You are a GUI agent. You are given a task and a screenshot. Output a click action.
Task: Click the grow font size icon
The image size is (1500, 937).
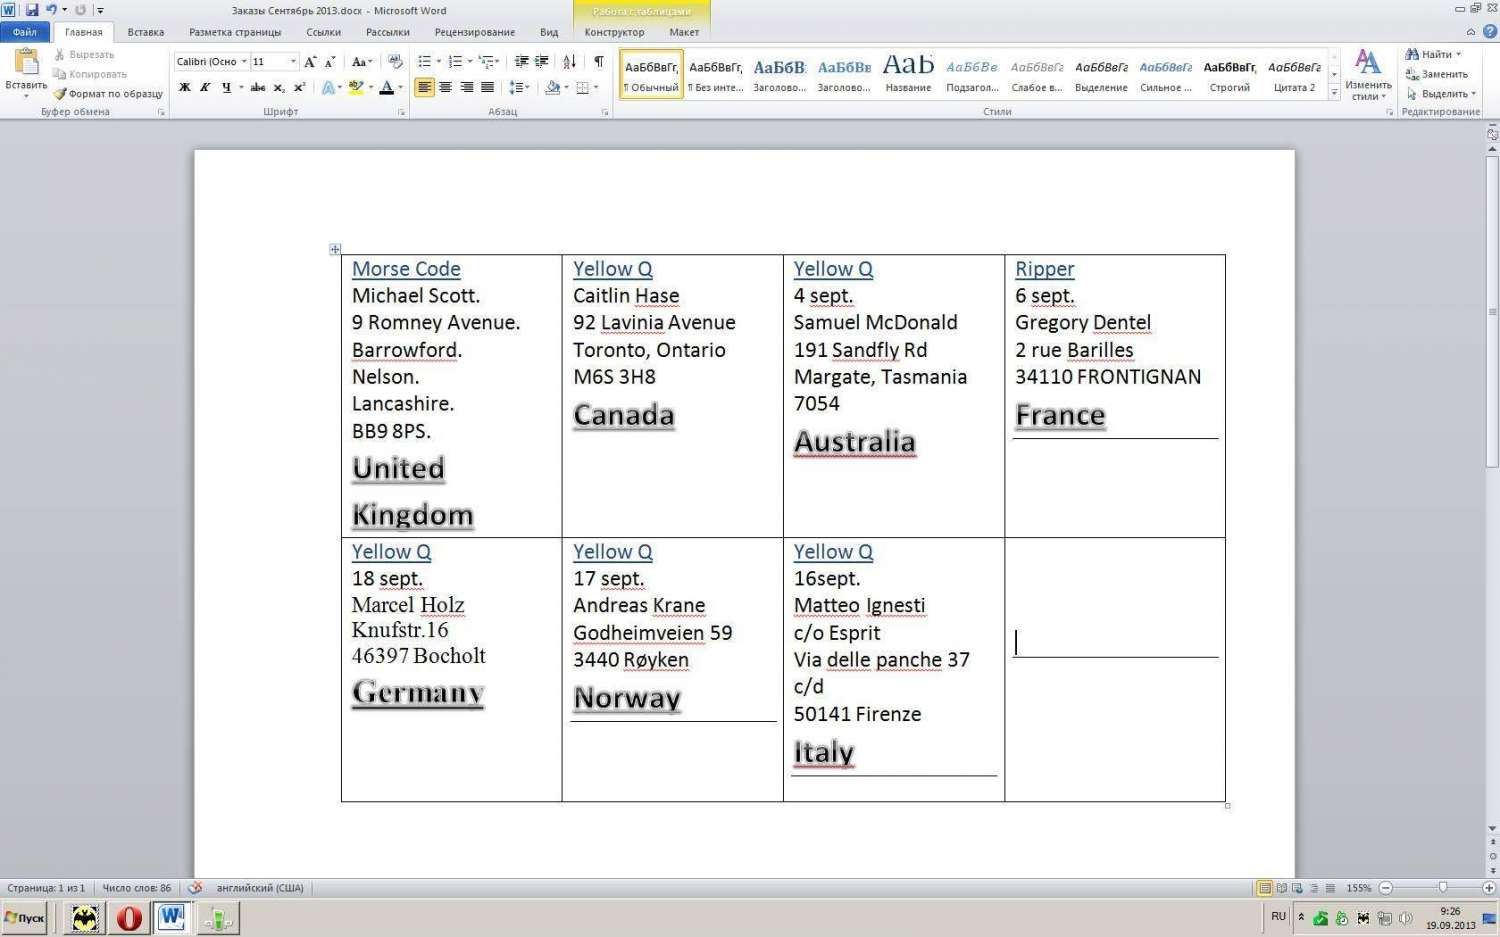pyautogui.click(x=310, y=62)
